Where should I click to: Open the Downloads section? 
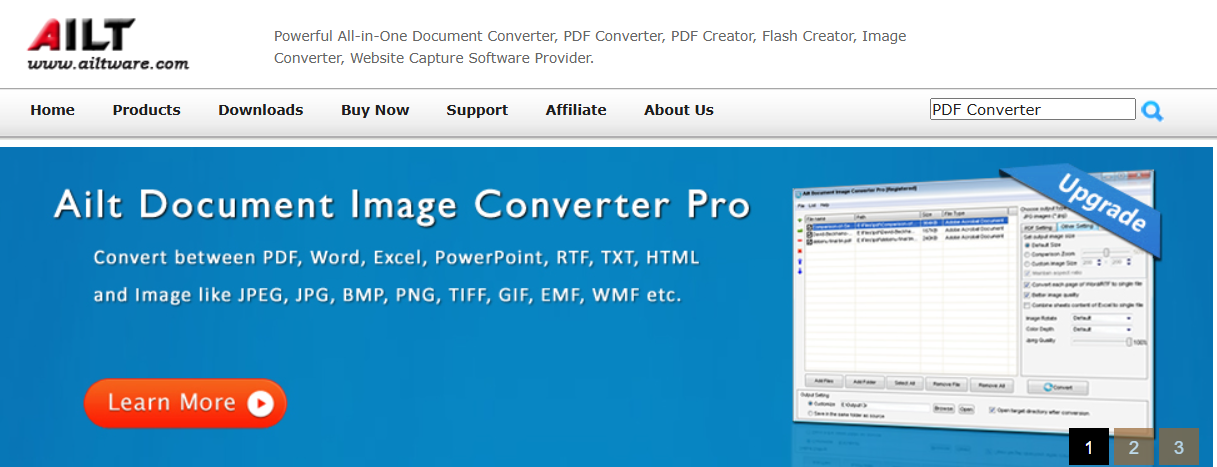260,110
